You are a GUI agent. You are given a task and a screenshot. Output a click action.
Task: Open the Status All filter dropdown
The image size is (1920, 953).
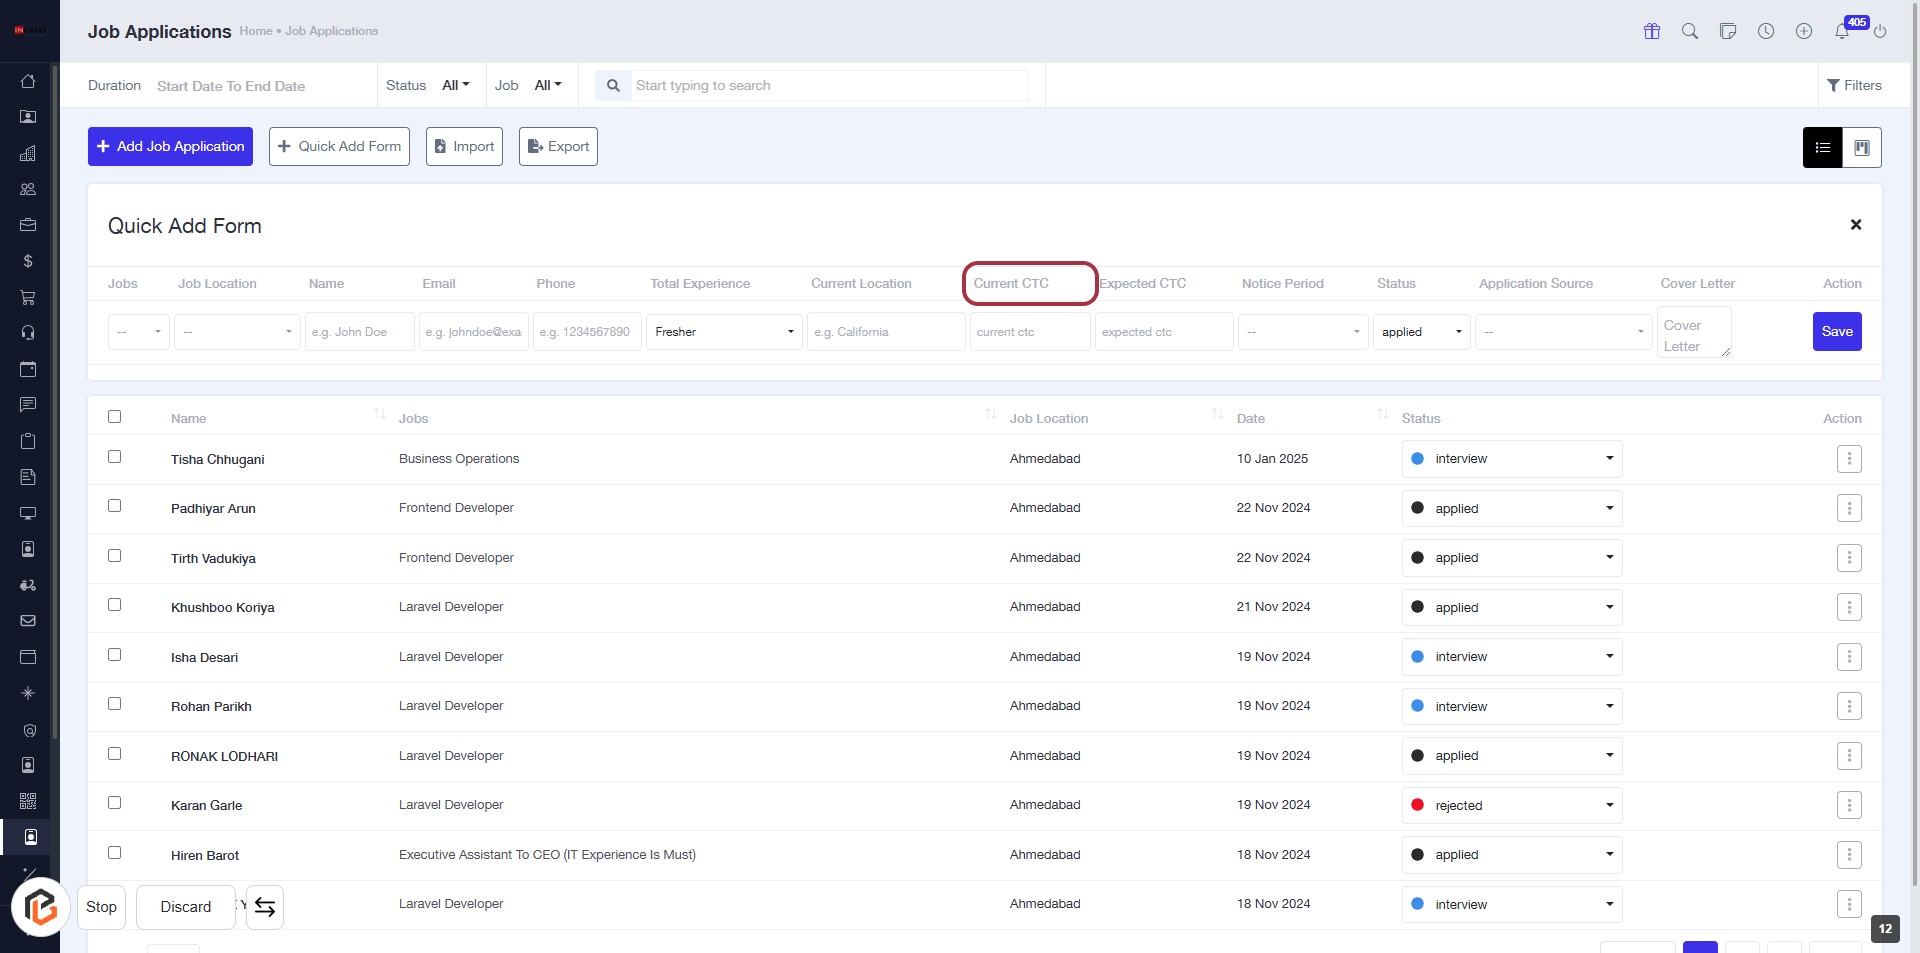(455, 86)
